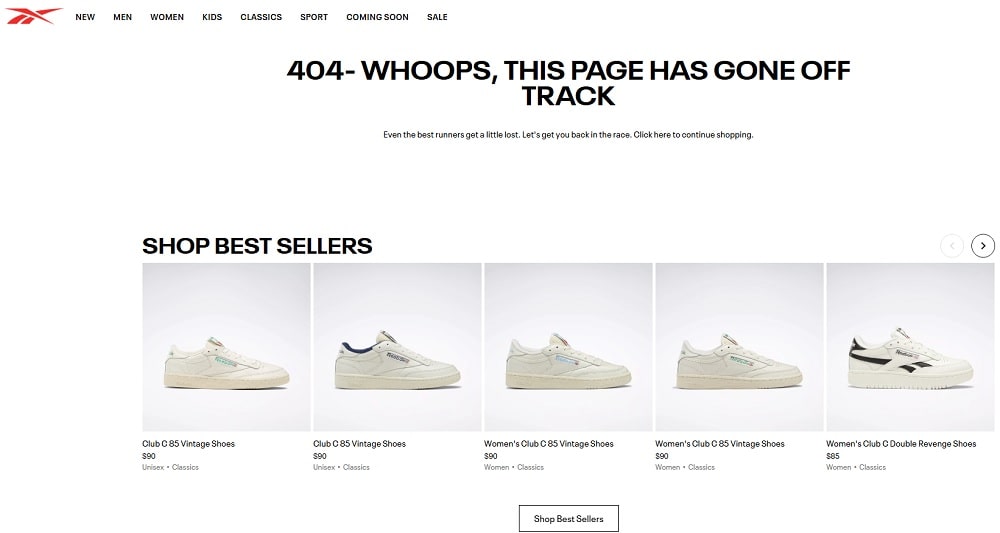The image size is (1000, 533).
Task: Click the previous carousel arrow
Action: [x=952, y=245]
